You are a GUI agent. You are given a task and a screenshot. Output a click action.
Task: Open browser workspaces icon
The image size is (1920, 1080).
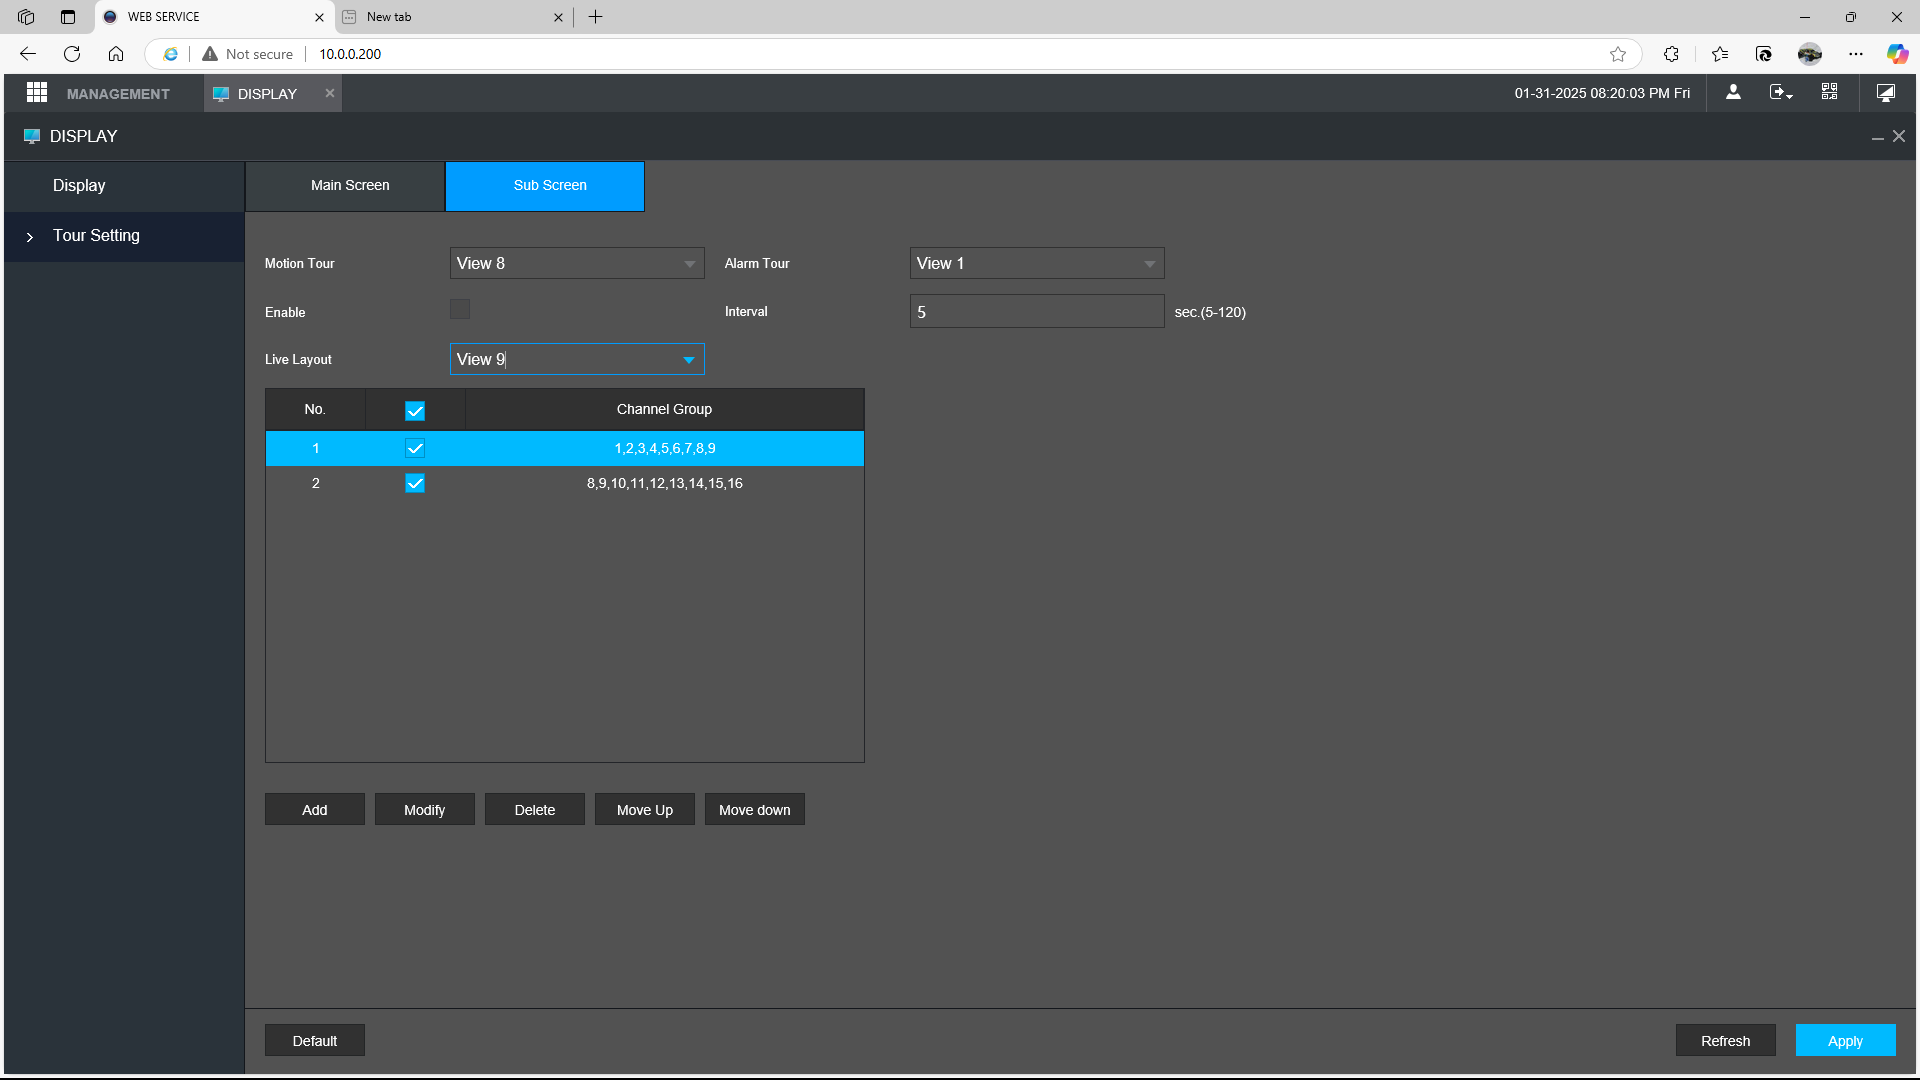[26, 17]
